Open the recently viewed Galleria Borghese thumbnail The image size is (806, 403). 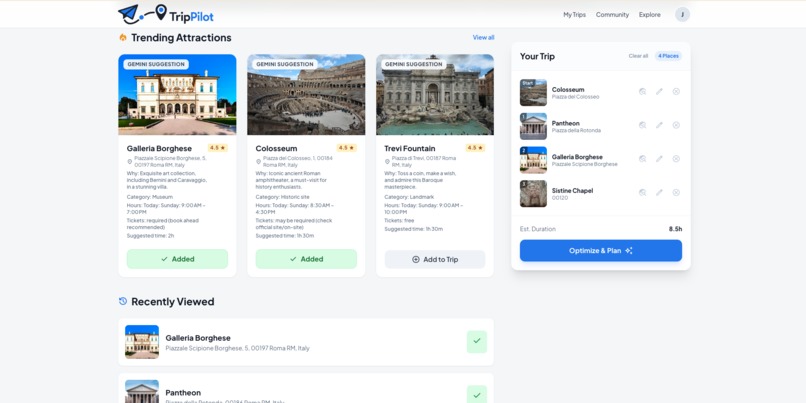pyautogui.click(x=142, y=342)
